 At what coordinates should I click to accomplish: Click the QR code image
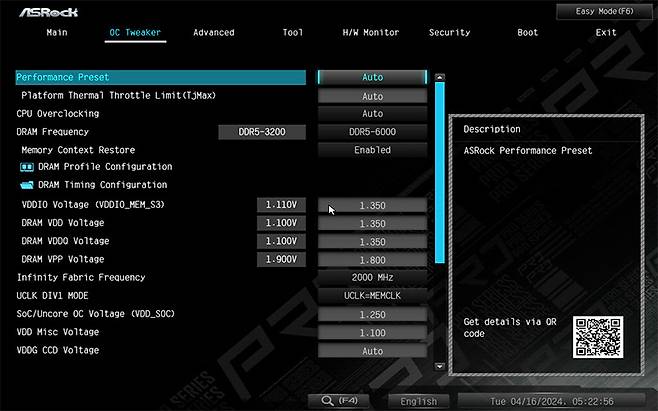596,337
